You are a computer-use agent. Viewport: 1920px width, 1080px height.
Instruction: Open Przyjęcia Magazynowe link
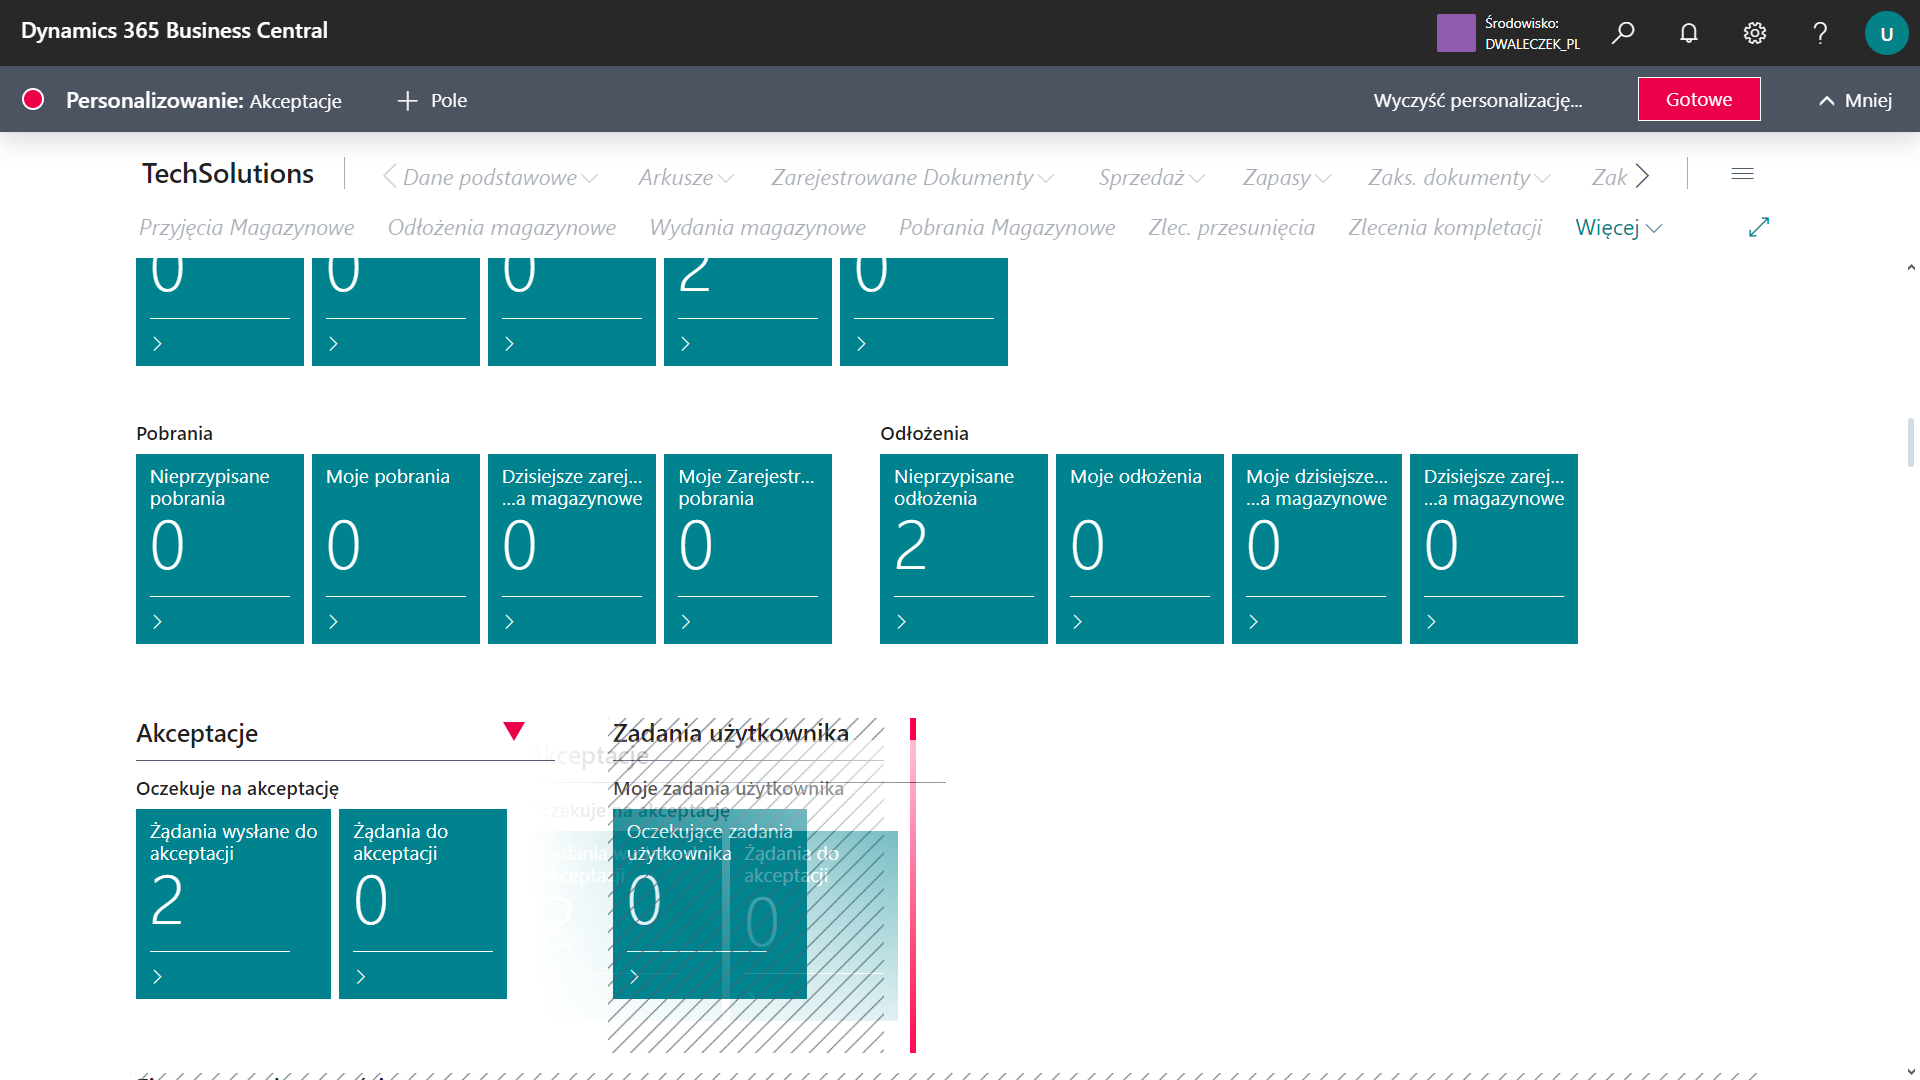point(246,228)
